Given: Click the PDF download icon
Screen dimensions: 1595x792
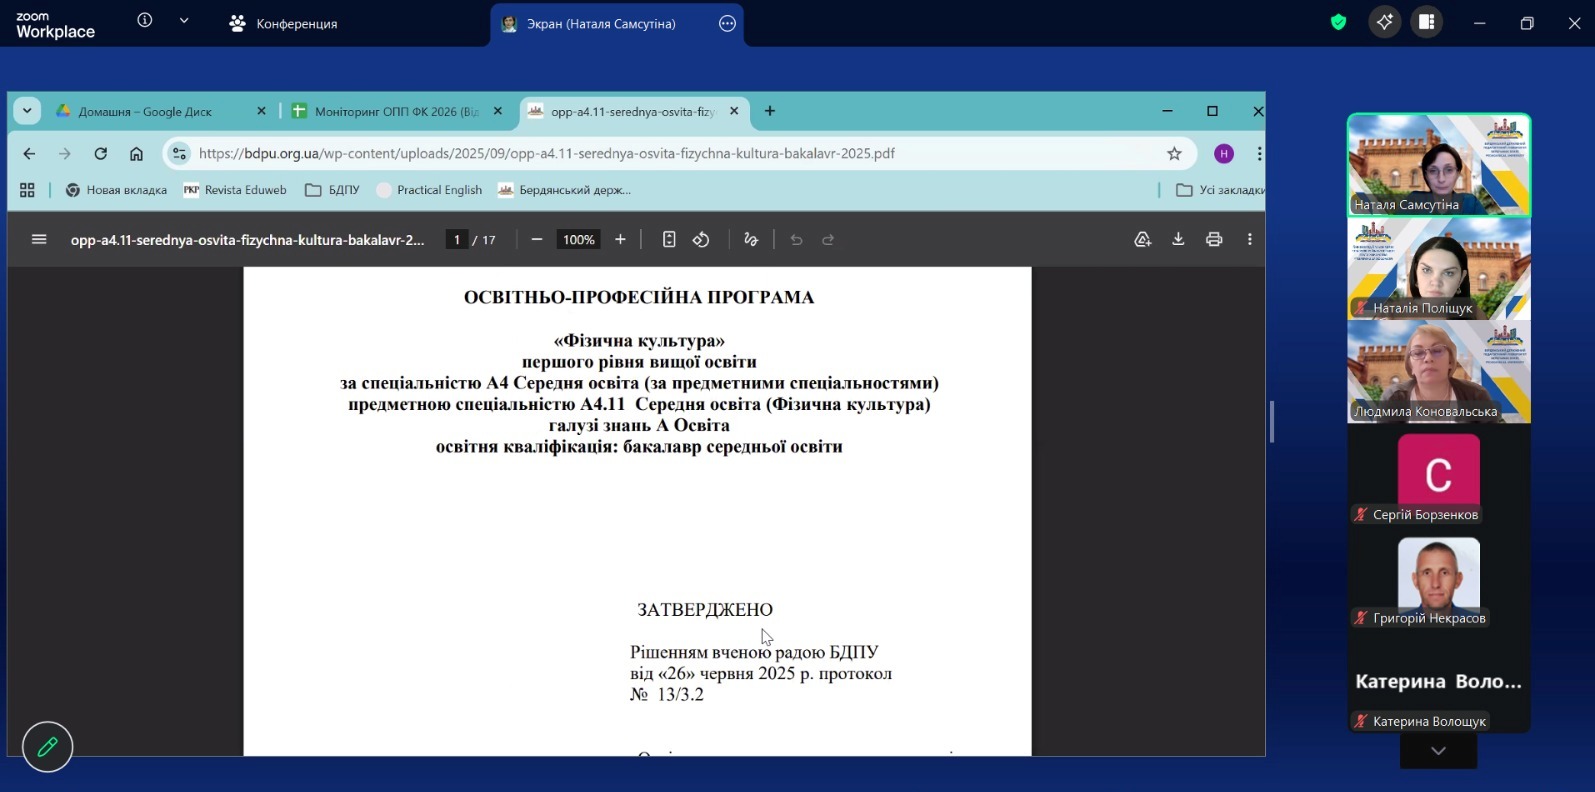Looking at the screenshot, I should 1178,239.
